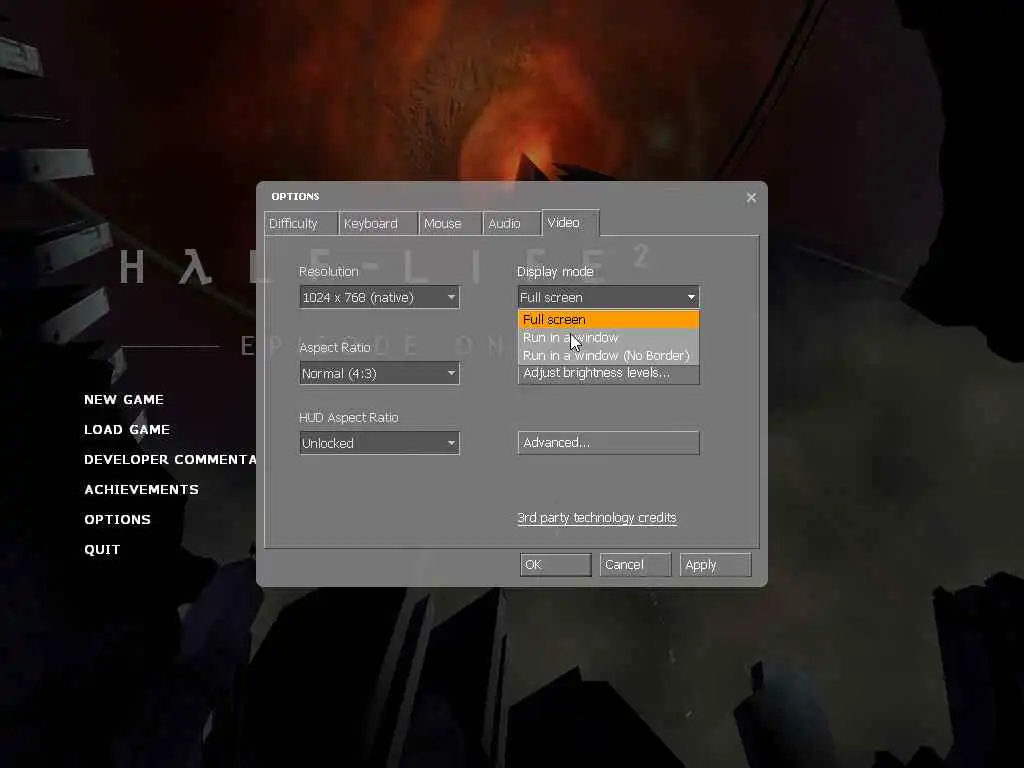
Task: Quit the game from main menu
Action: 103,550
